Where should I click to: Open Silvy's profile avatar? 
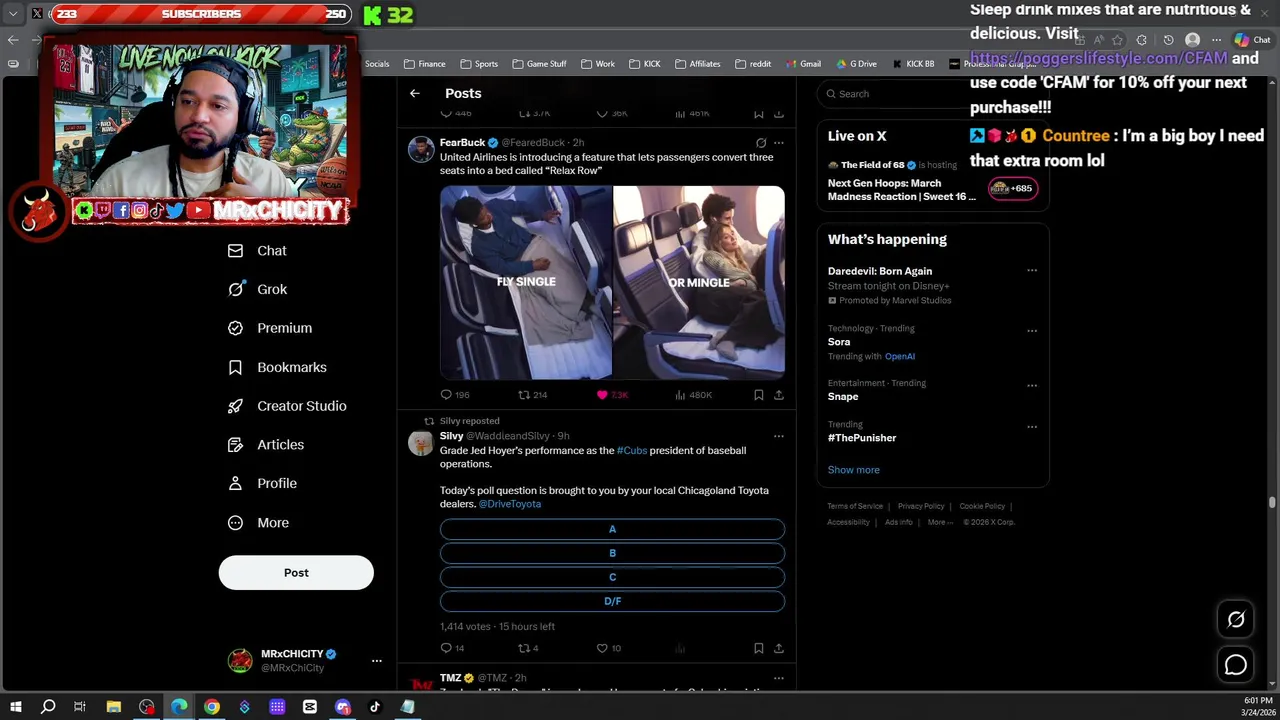[x=421, y=443]
